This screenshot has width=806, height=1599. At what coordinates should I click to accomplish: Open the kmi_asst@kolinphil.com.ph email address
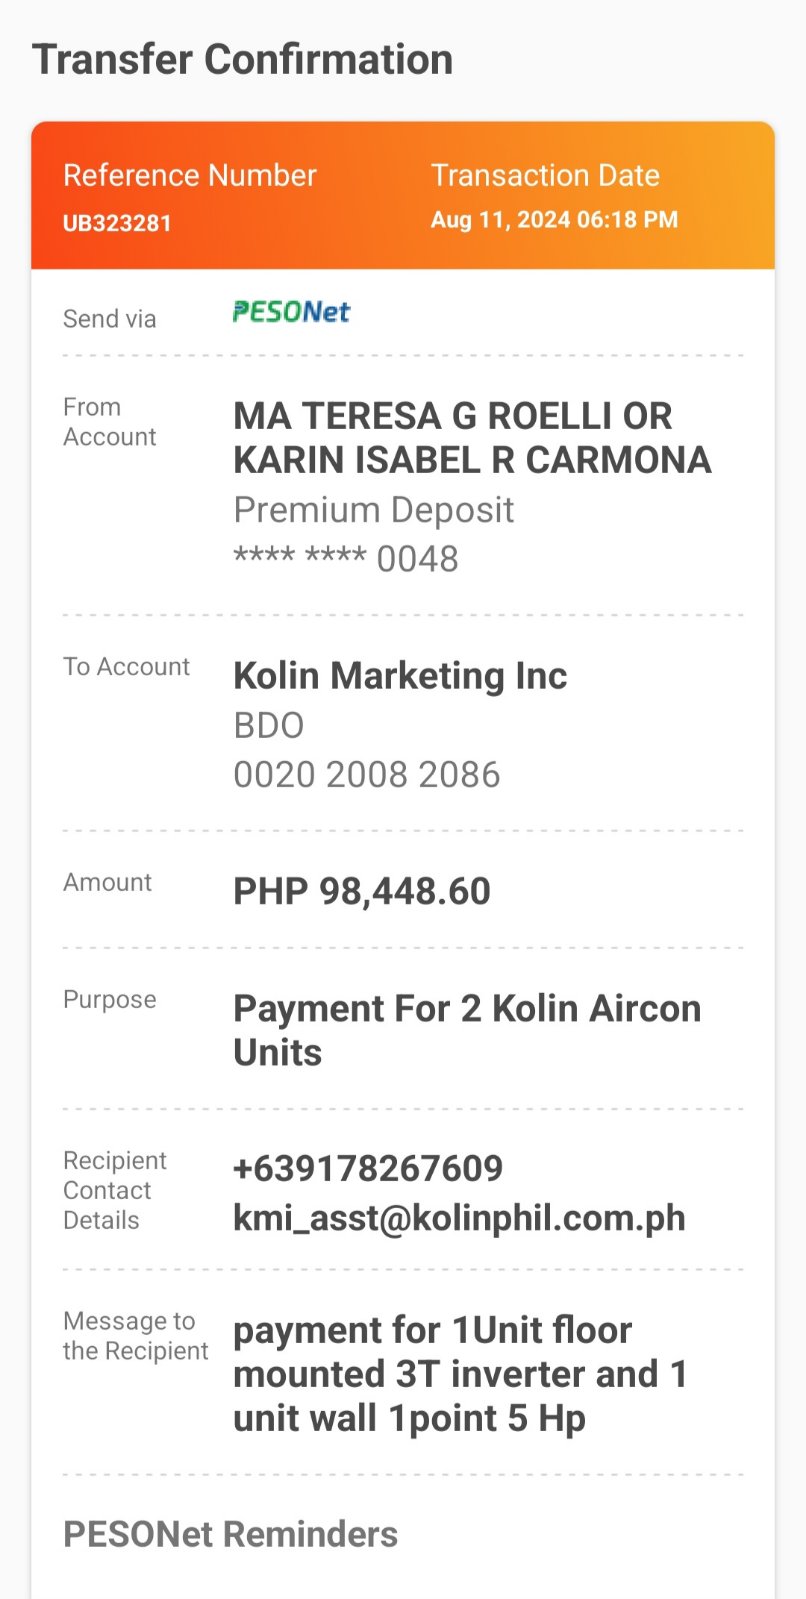[459, 1219]
